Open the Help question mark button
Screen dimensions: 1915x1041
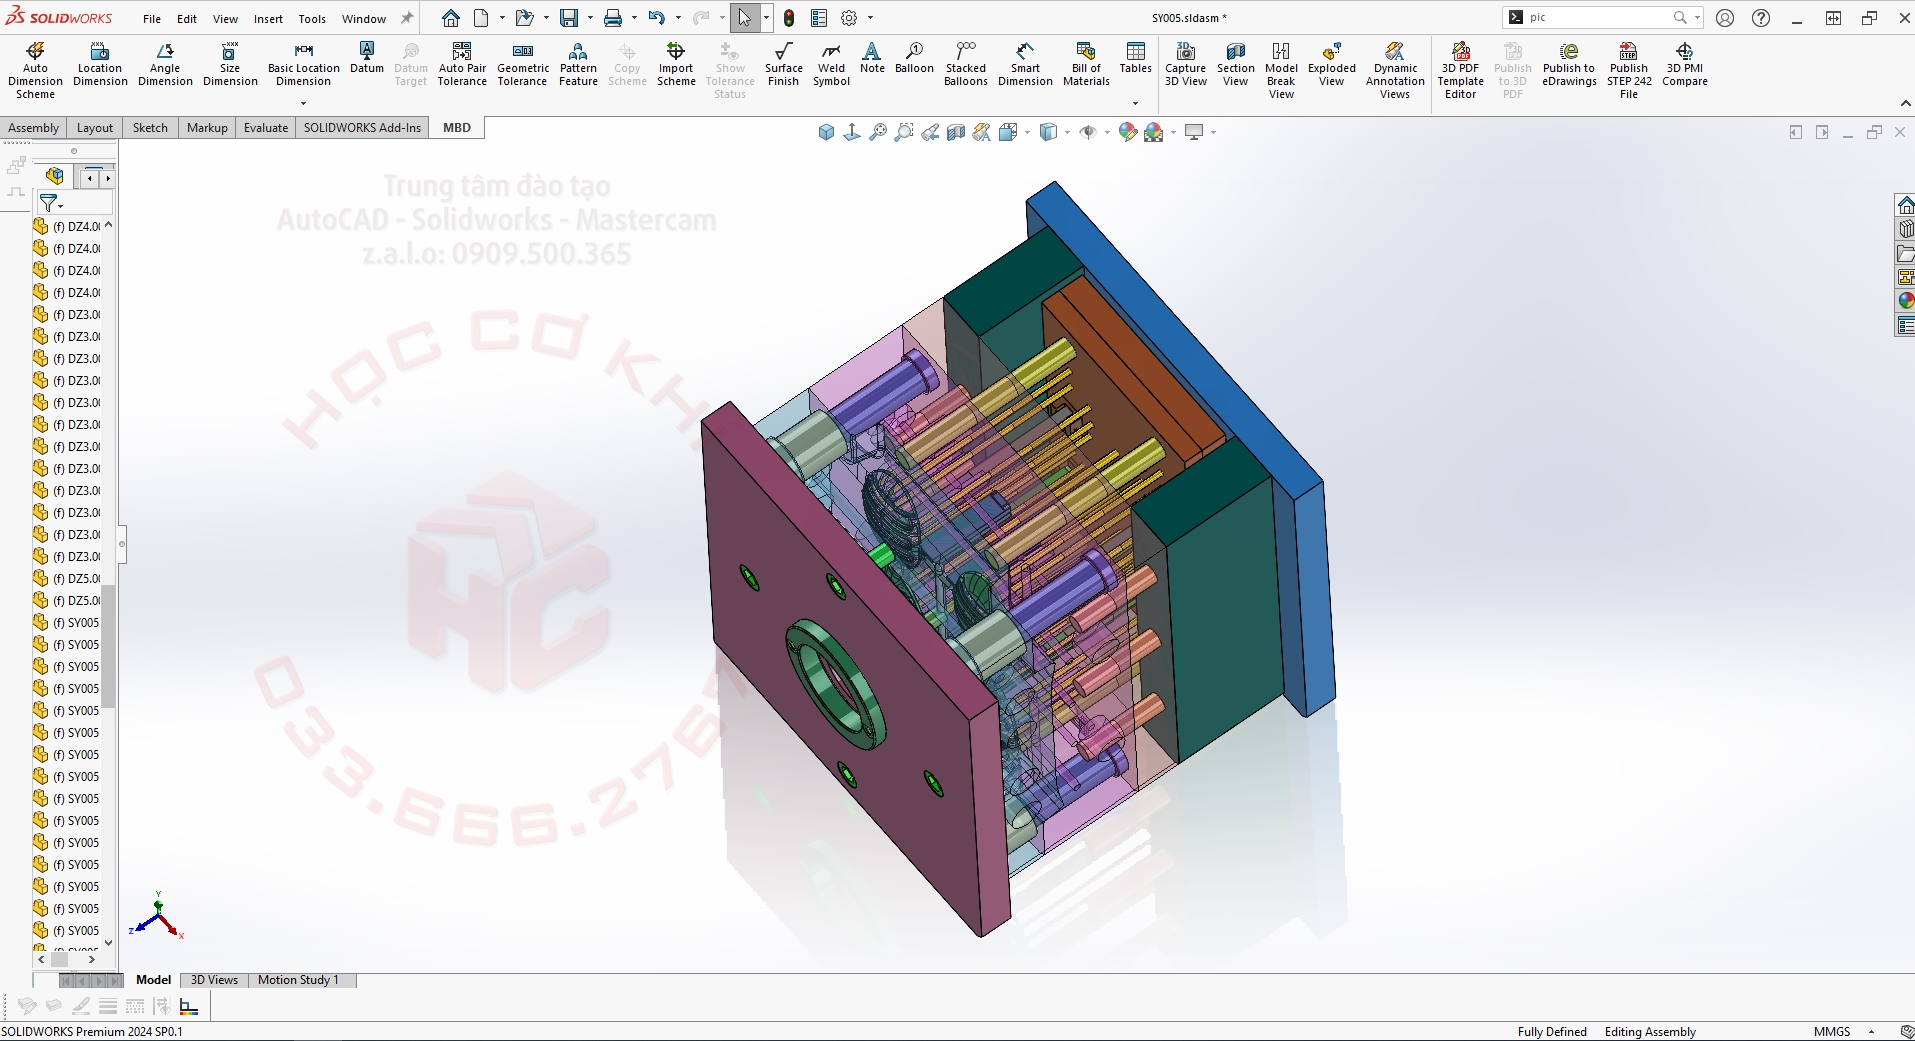click(1761, 18)
